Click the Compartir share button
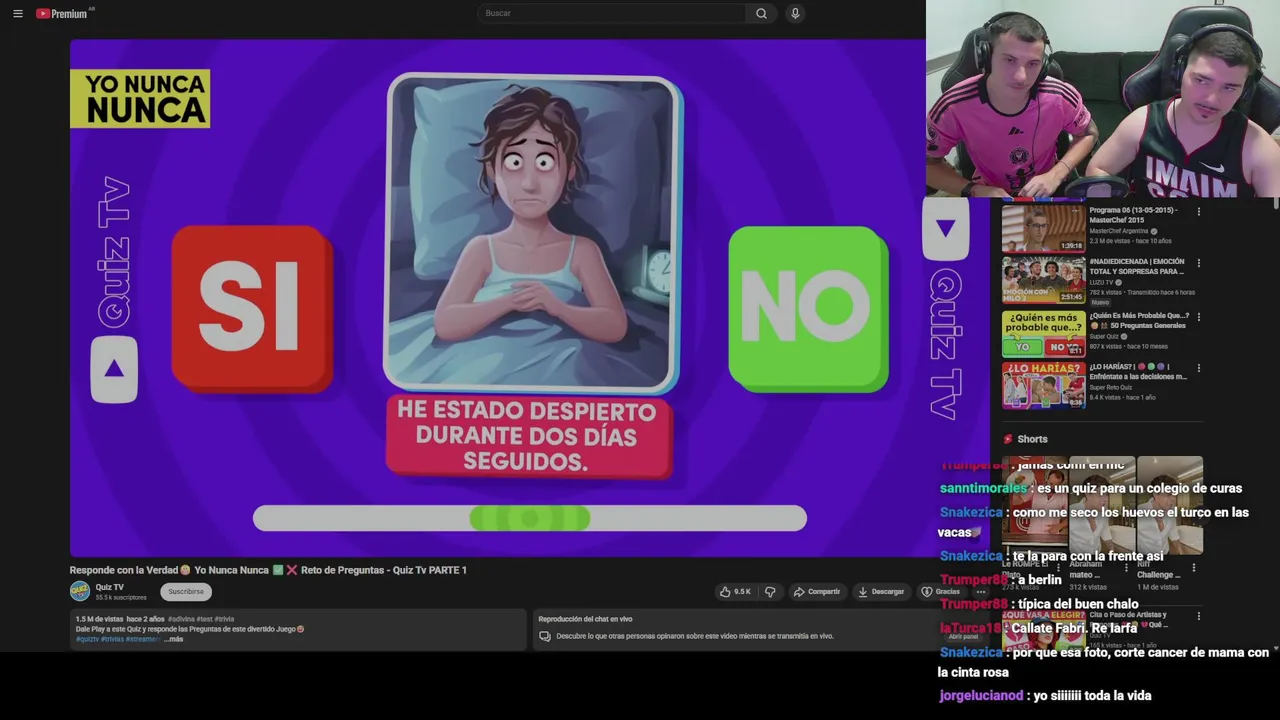Viewport: 1280px width, 720px height. pyautogui.click(x=817, y=592)
